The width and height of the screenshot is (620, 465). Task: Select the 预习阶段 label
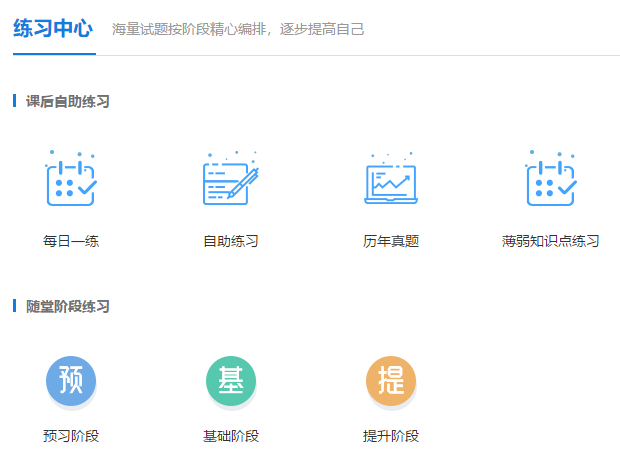point(71,436)
